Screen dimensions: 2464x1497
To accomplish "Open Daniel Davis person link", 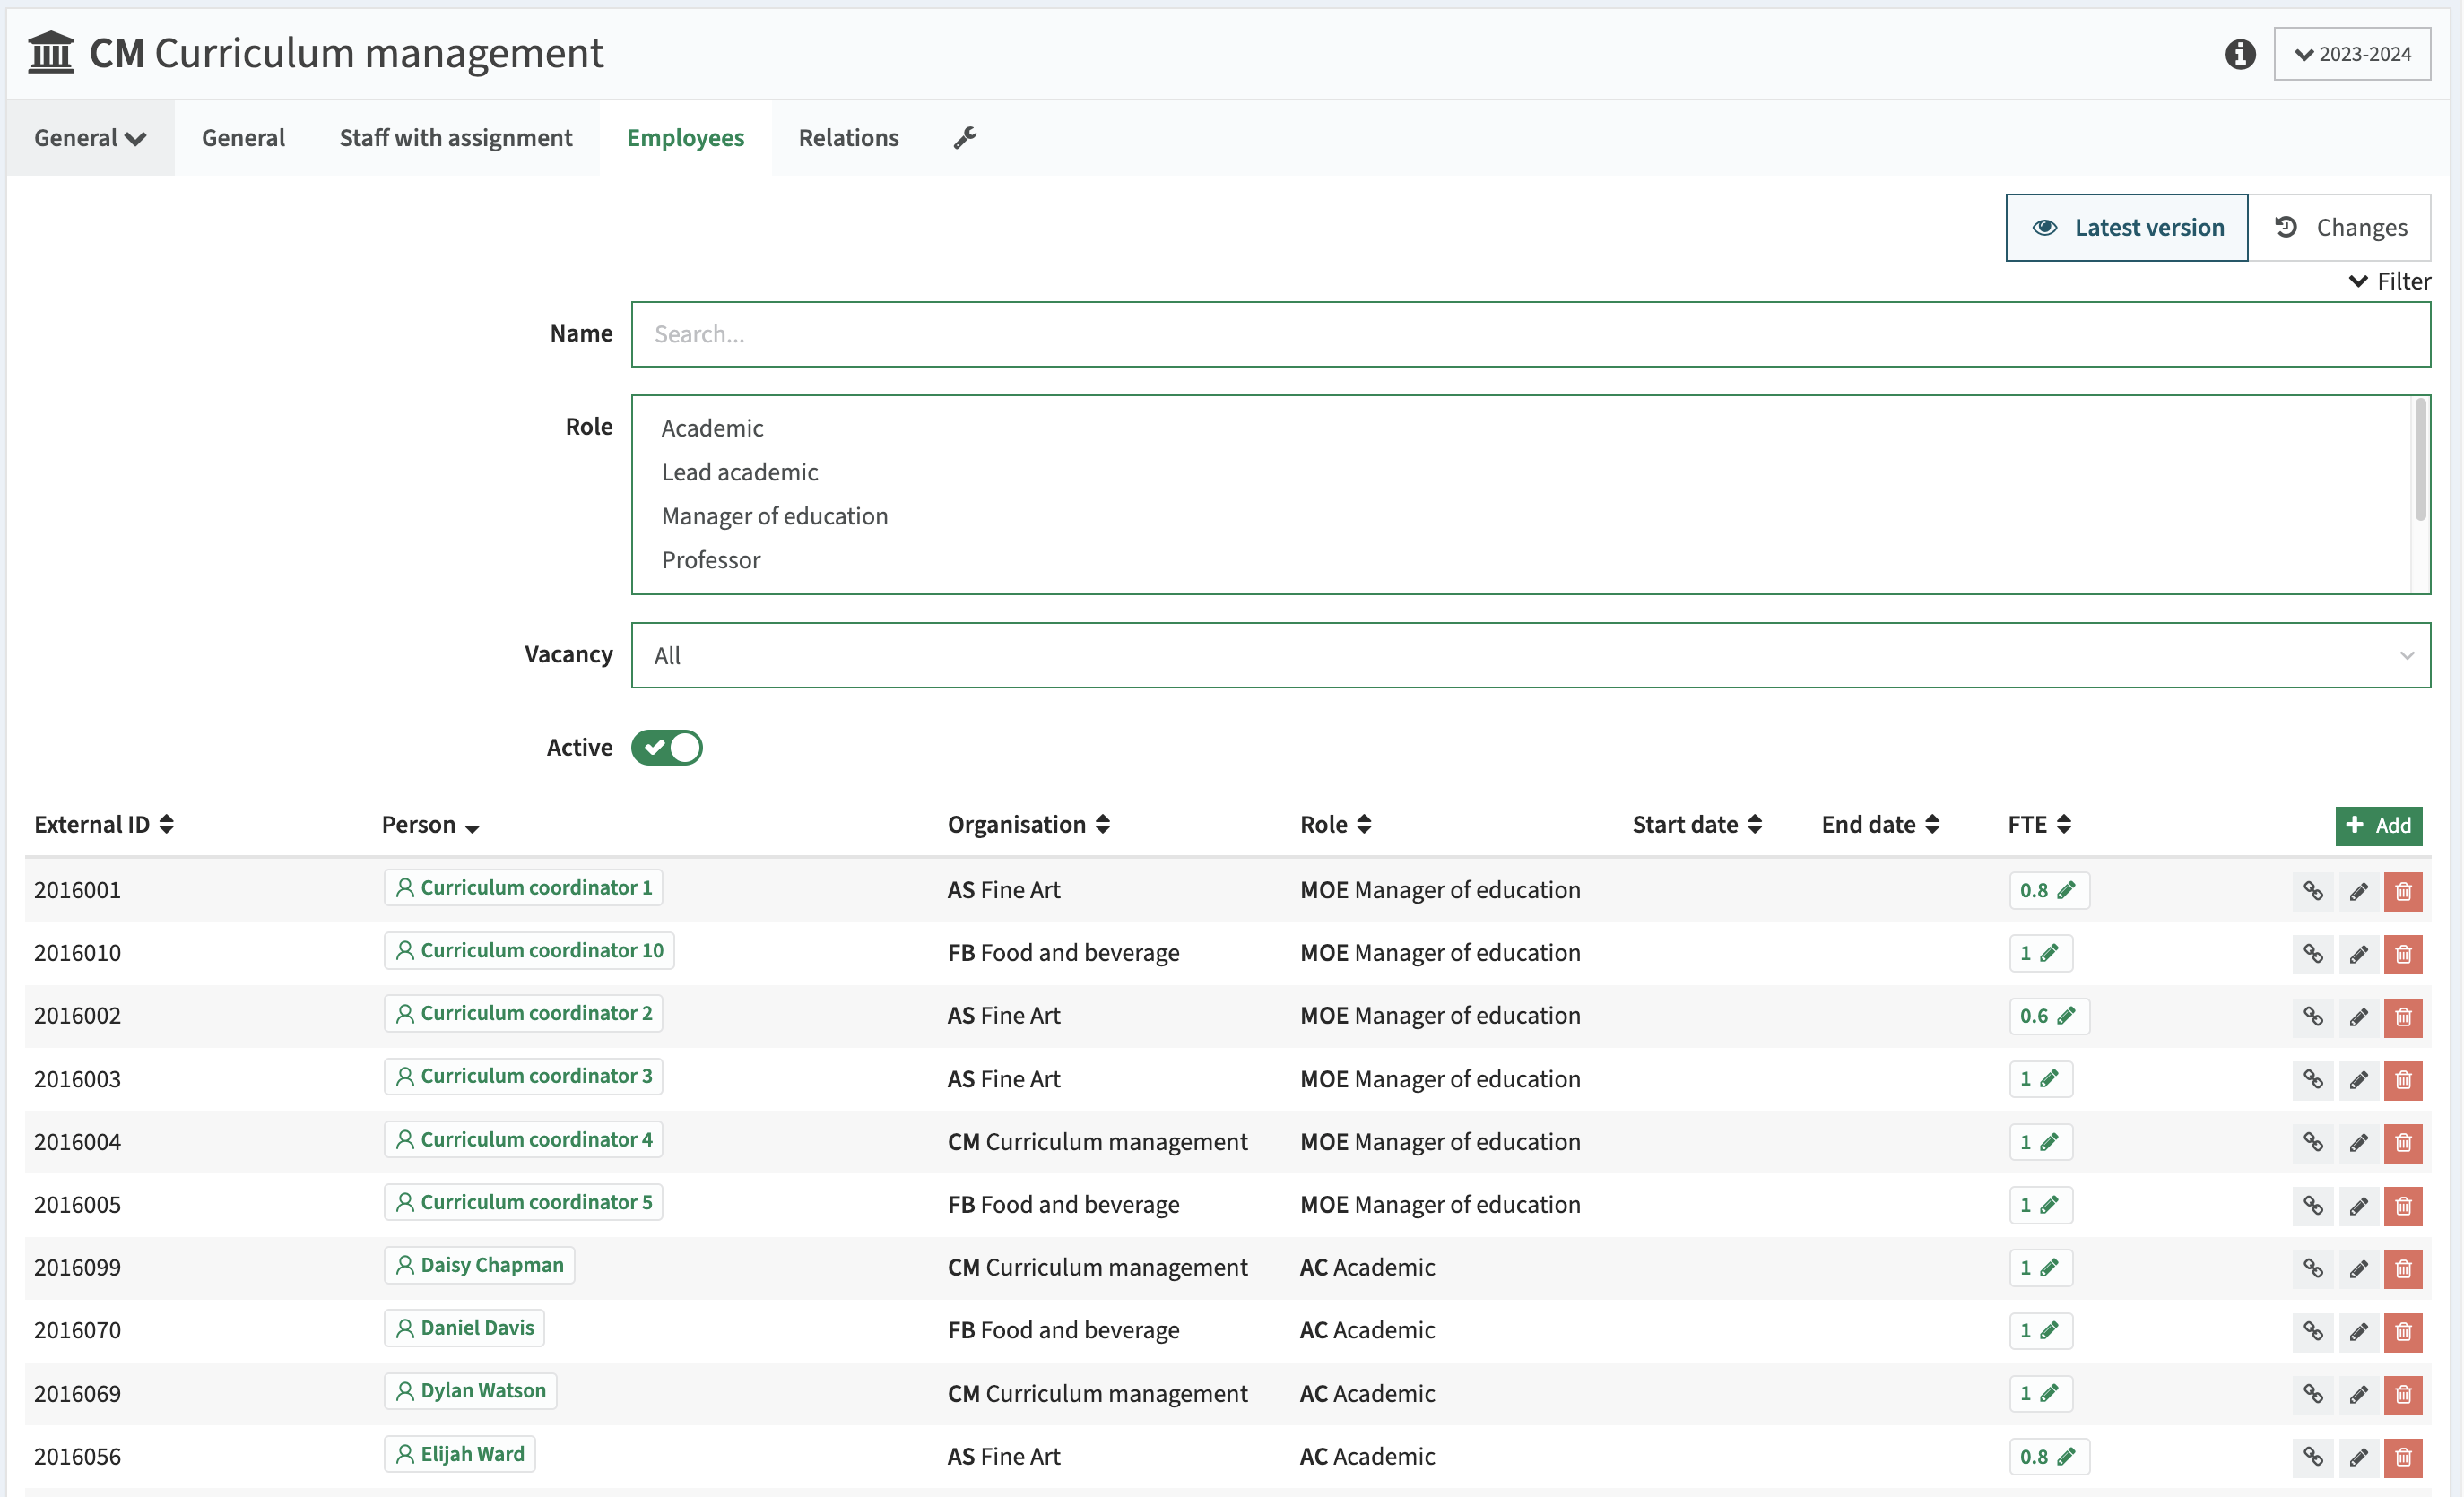I will pyautogui.click(x=464, y=1329).
